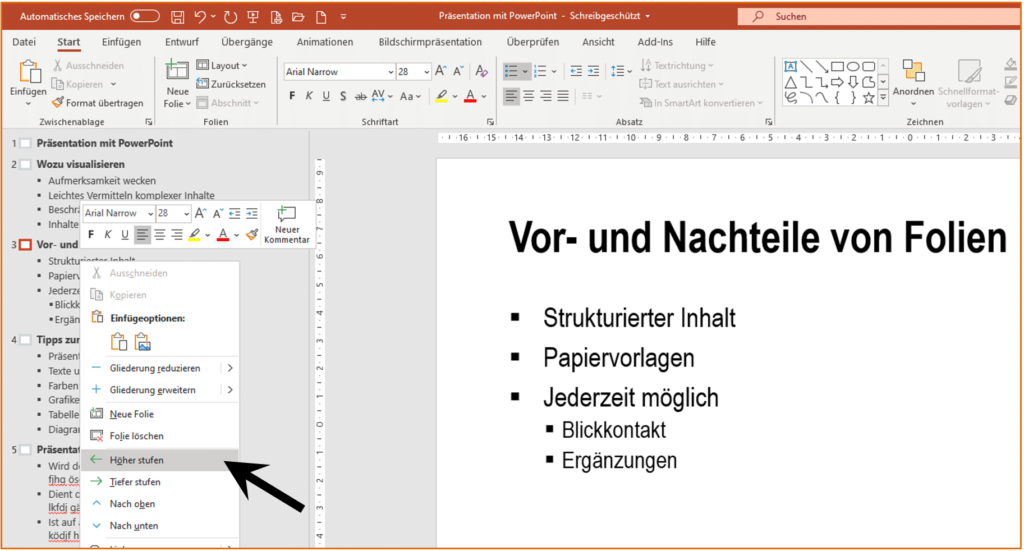Click Format übertragen in the ribbon
The image size is (1024, 551).
pyautogui.click(x=98, y=102)
